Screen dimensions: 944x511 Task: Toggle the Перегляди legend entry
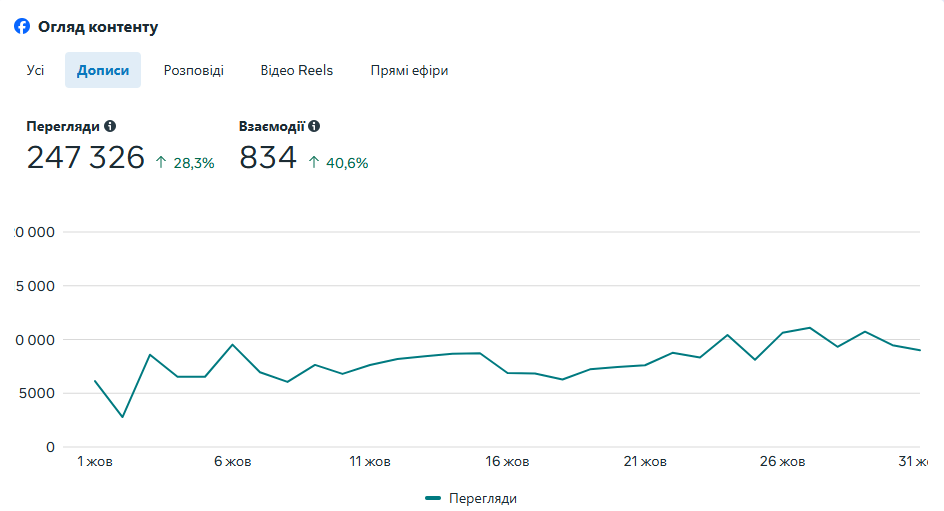coord(471,498)
